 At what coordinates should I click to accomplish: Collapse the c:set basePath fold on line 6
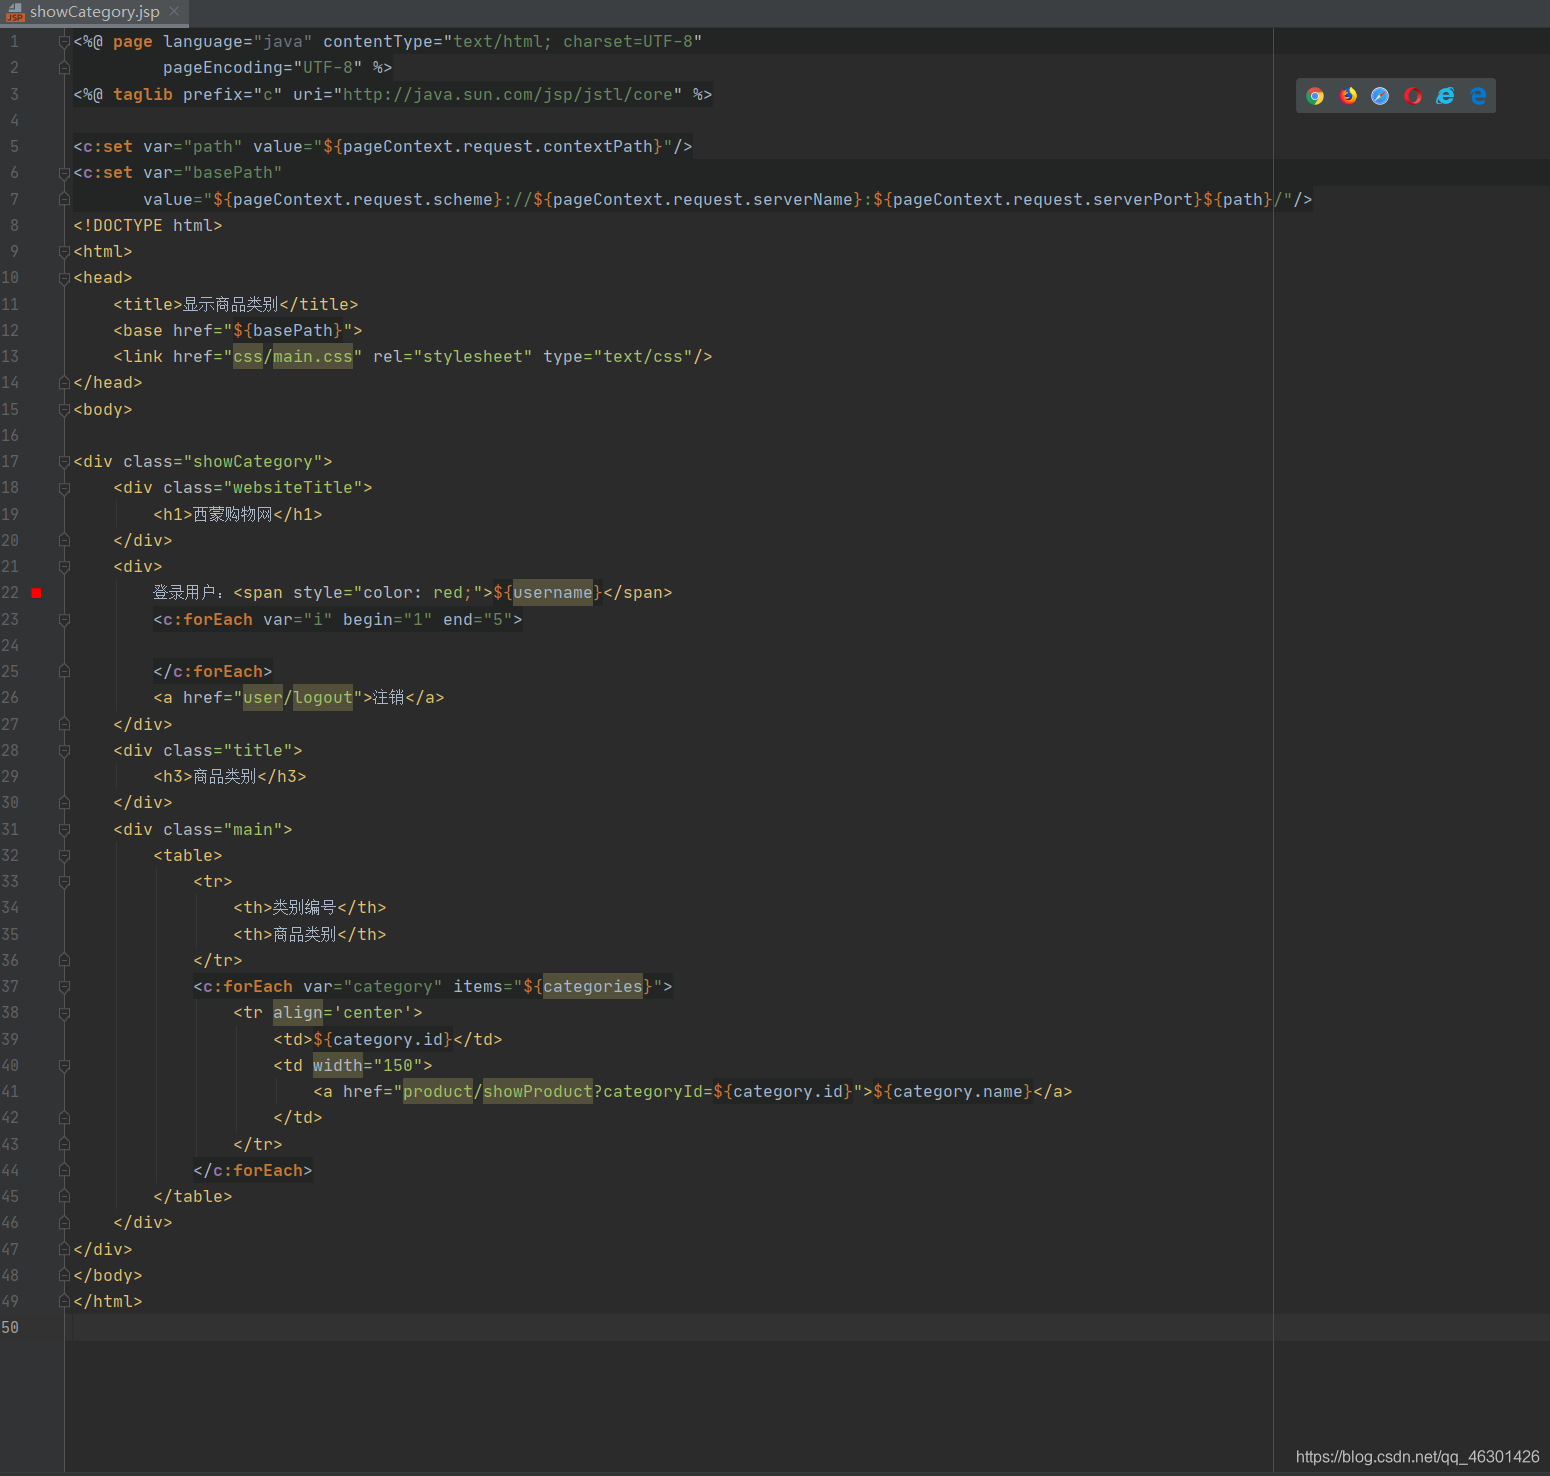pyautogui.click(x=64, y=173)
